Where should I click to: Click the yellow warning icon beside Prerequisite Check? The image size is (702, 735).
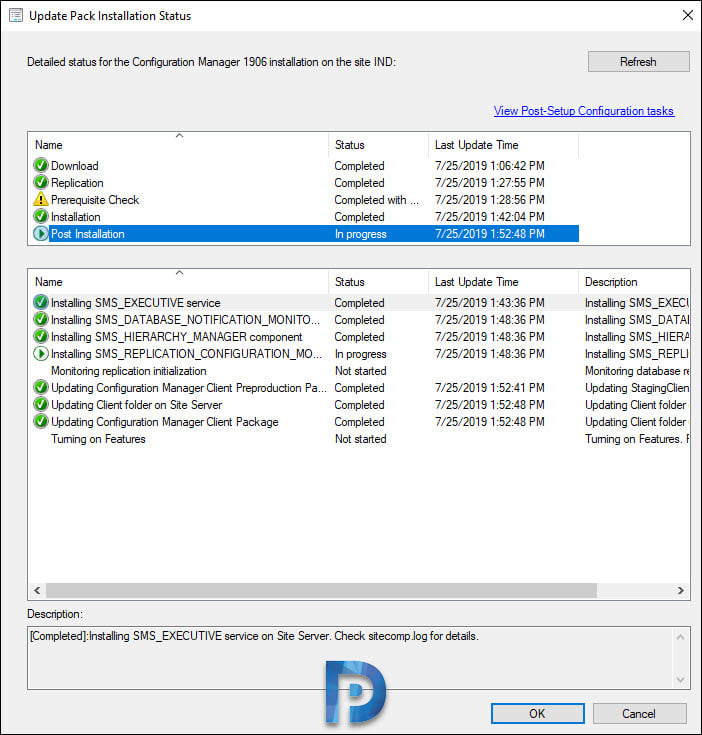coord(41,199)
